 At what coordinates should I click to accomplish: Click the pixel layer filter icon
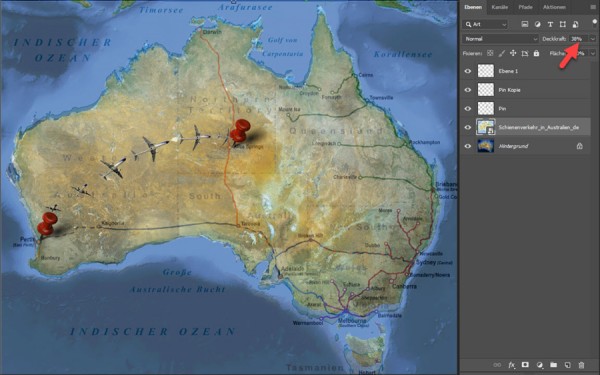click(525, 24)
